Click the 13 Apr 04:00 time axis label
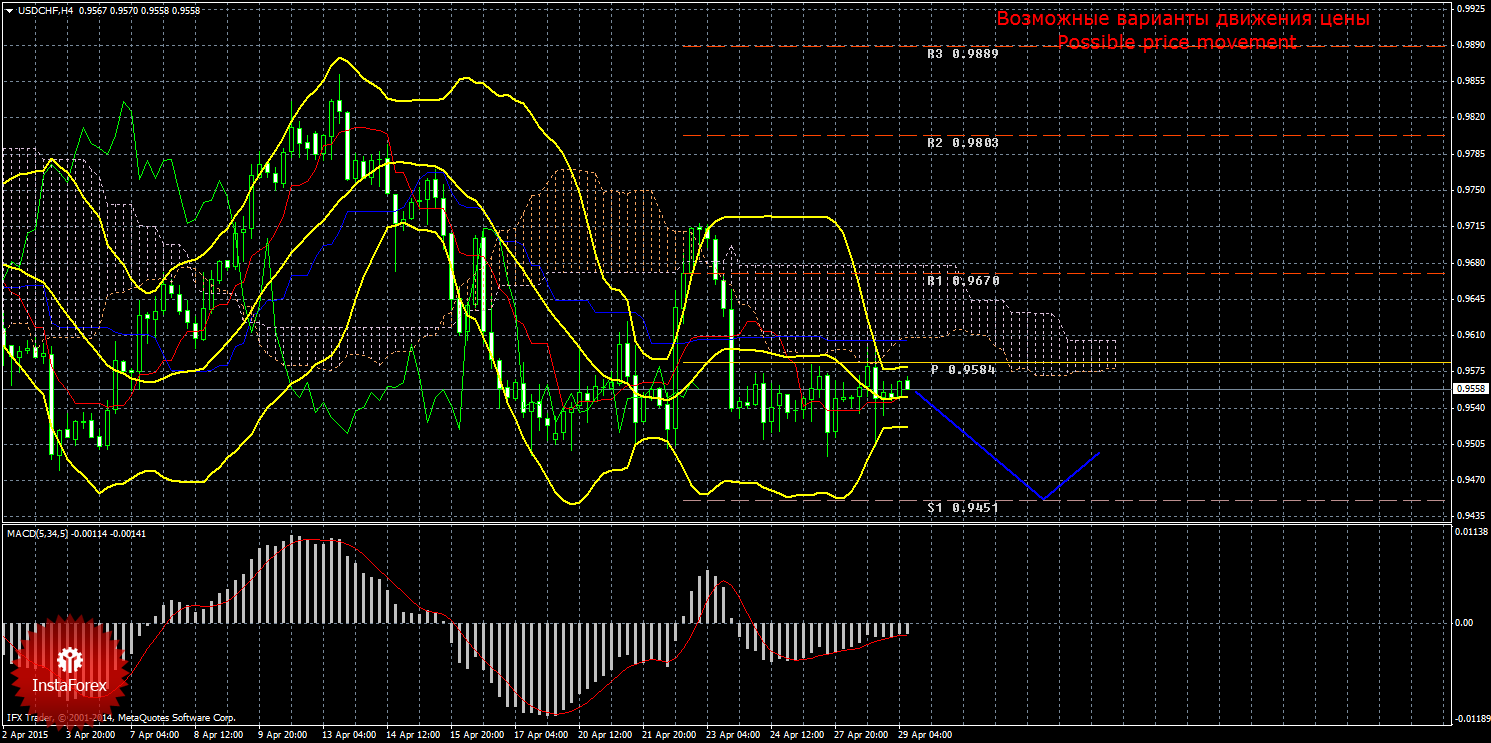The height and width of the screenshot is (743, 1491). click(350, 734)
